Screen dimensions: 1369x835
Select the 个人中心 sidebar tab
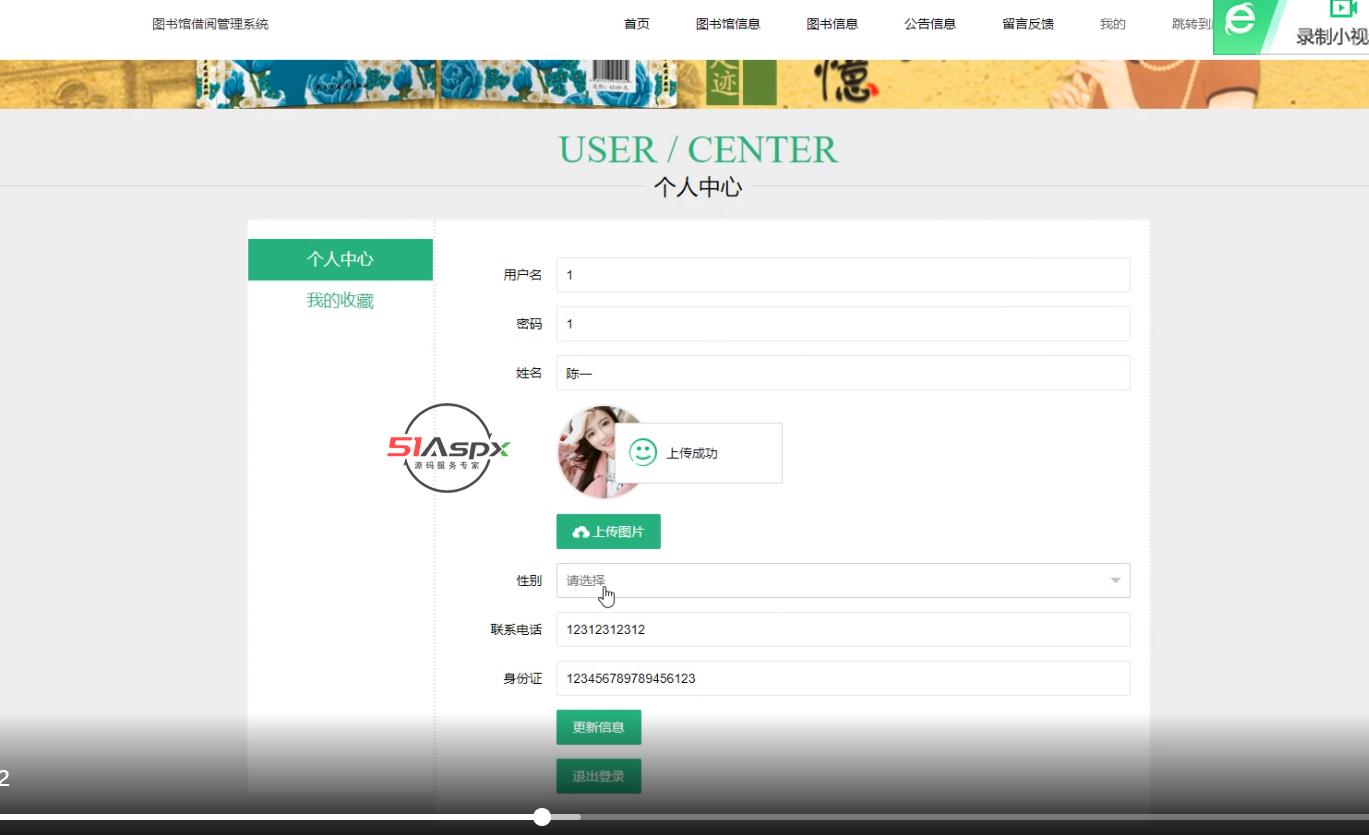pyautogui.click(x=340, y=258)
